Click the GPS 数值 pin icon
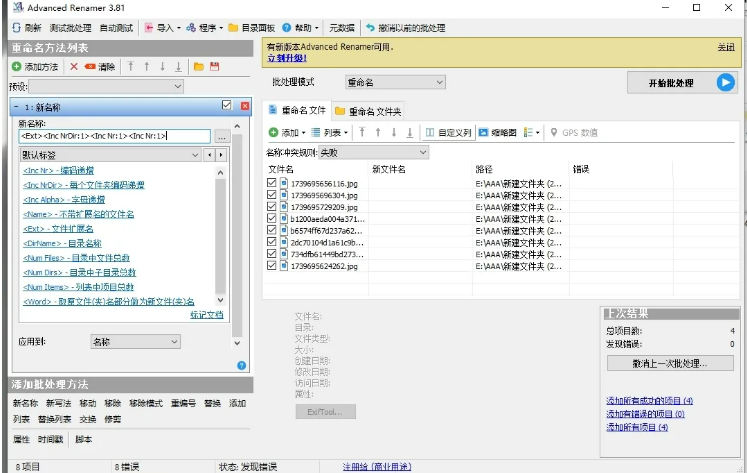The image size is (747, 473). point(554,132)
